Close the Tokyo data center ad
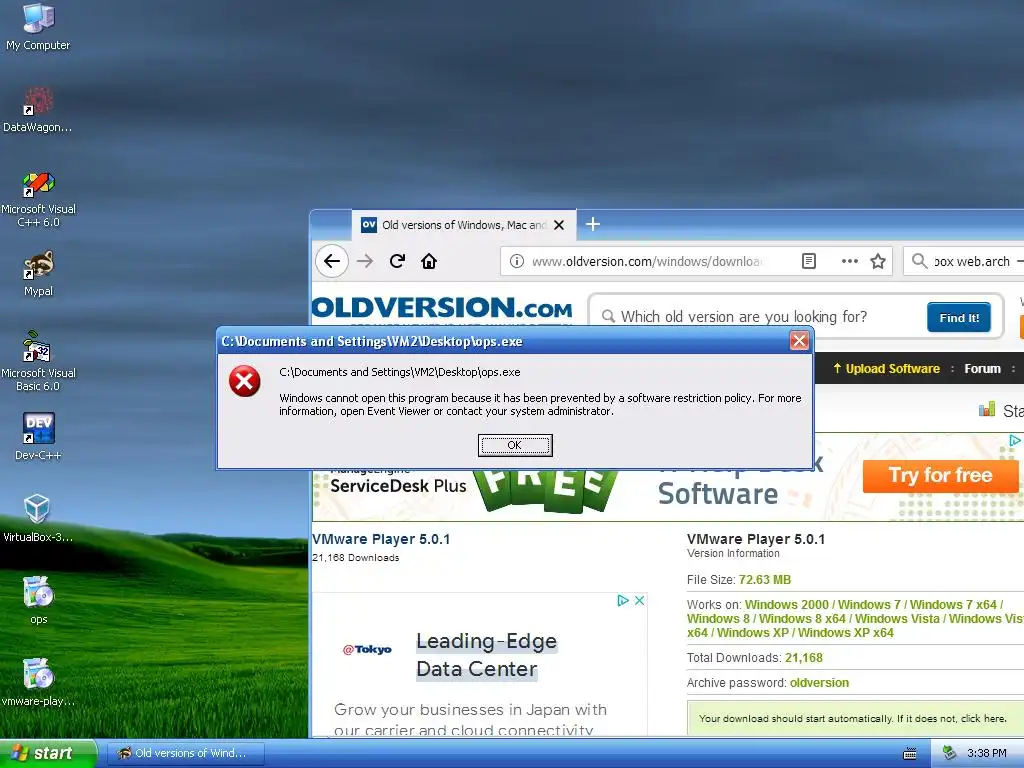Viewport: 1024px width, 768px height. click(639, 600)
